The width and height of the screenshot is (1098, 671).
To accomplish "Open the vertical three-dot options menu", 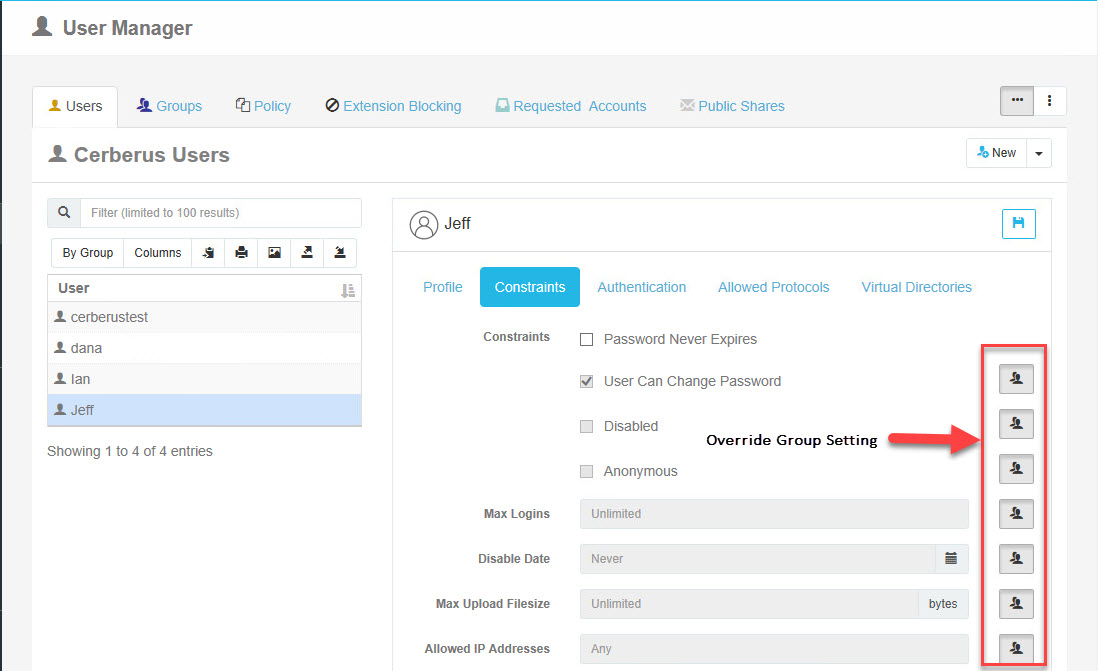I will [1049, 101].
